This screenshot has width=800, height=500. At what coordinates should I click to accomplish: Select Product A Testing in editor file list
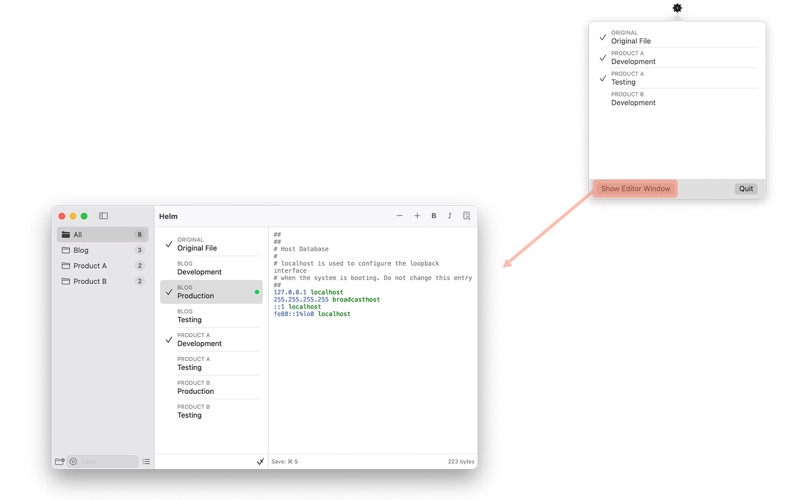click(211, 363)
